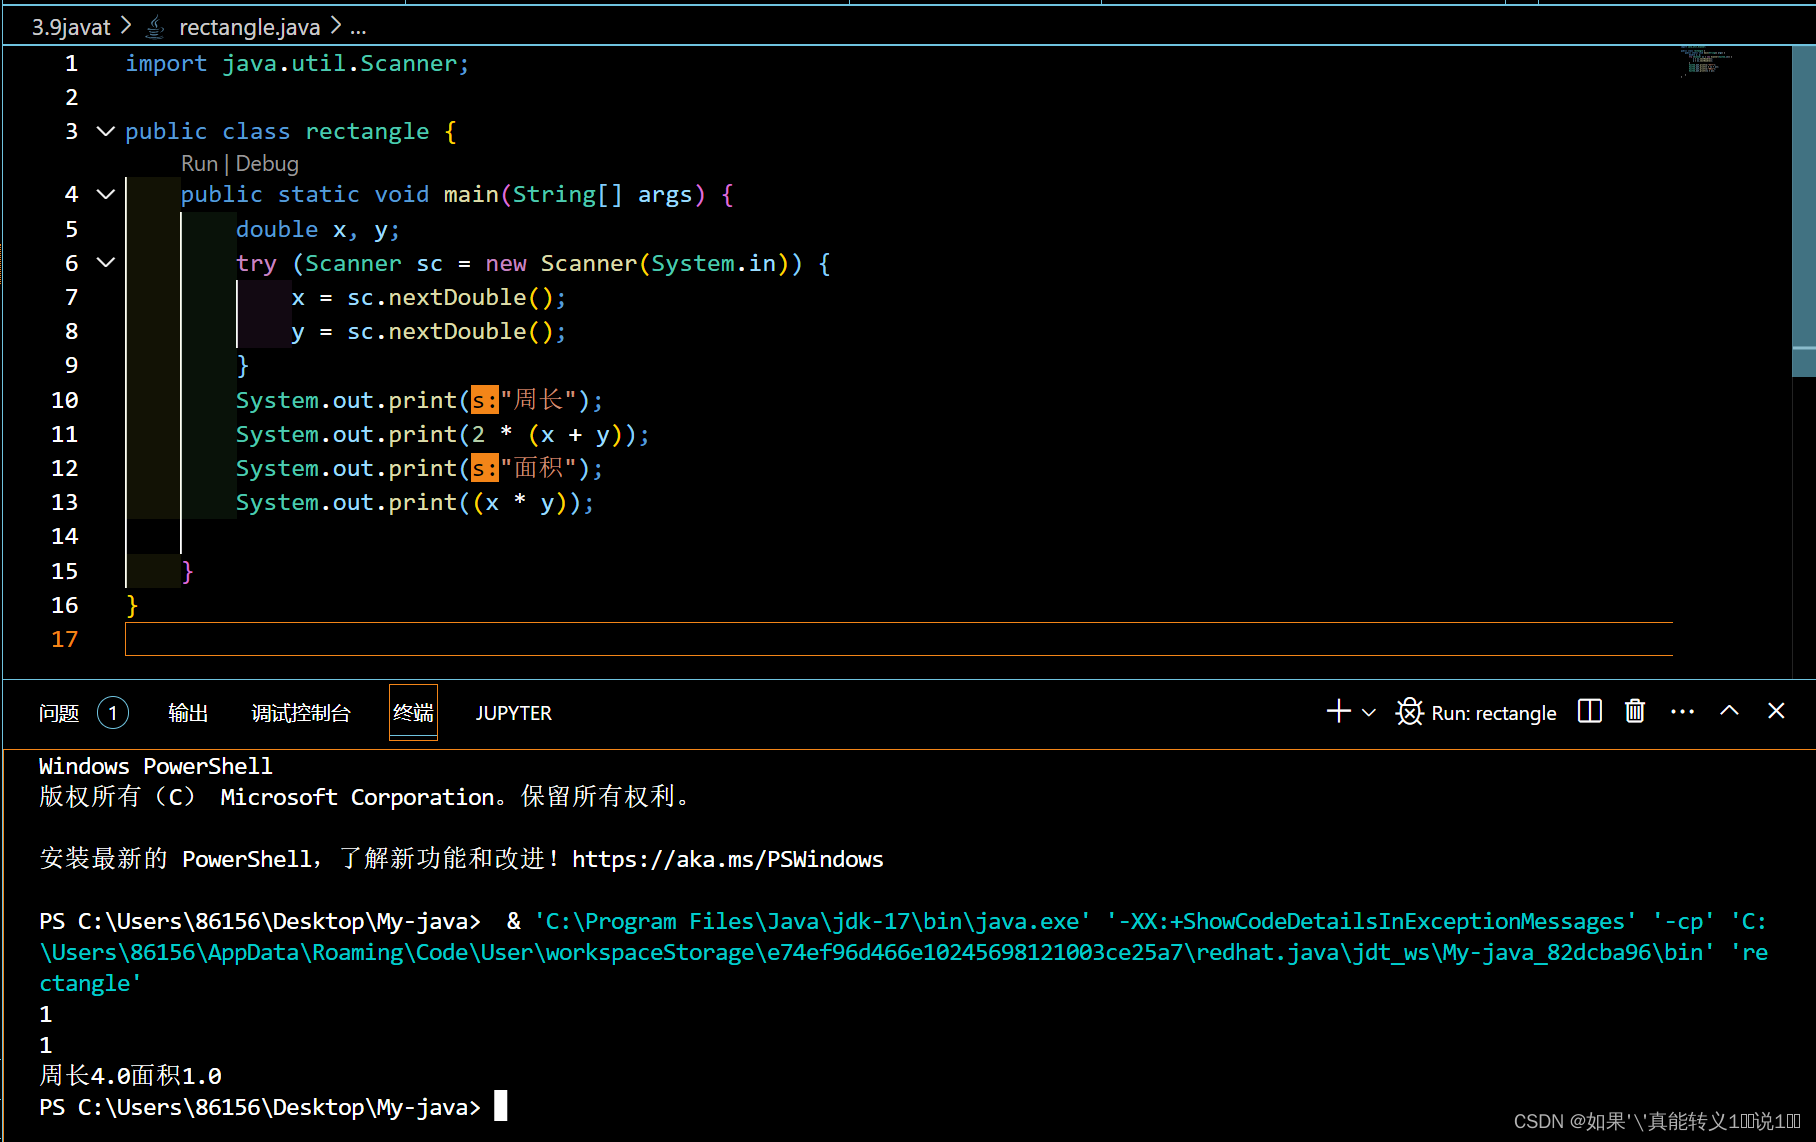This screenshot has width=1816, height=1142.
Task: Click line number 5 in the gutter
Action: tap(71, 229)
